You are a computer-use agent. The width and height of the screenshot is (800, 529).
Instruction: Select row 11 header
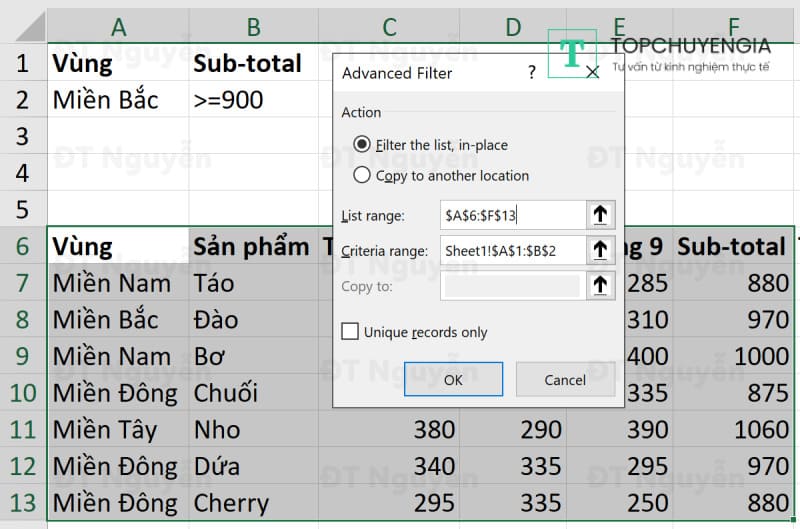click(22, 429)
